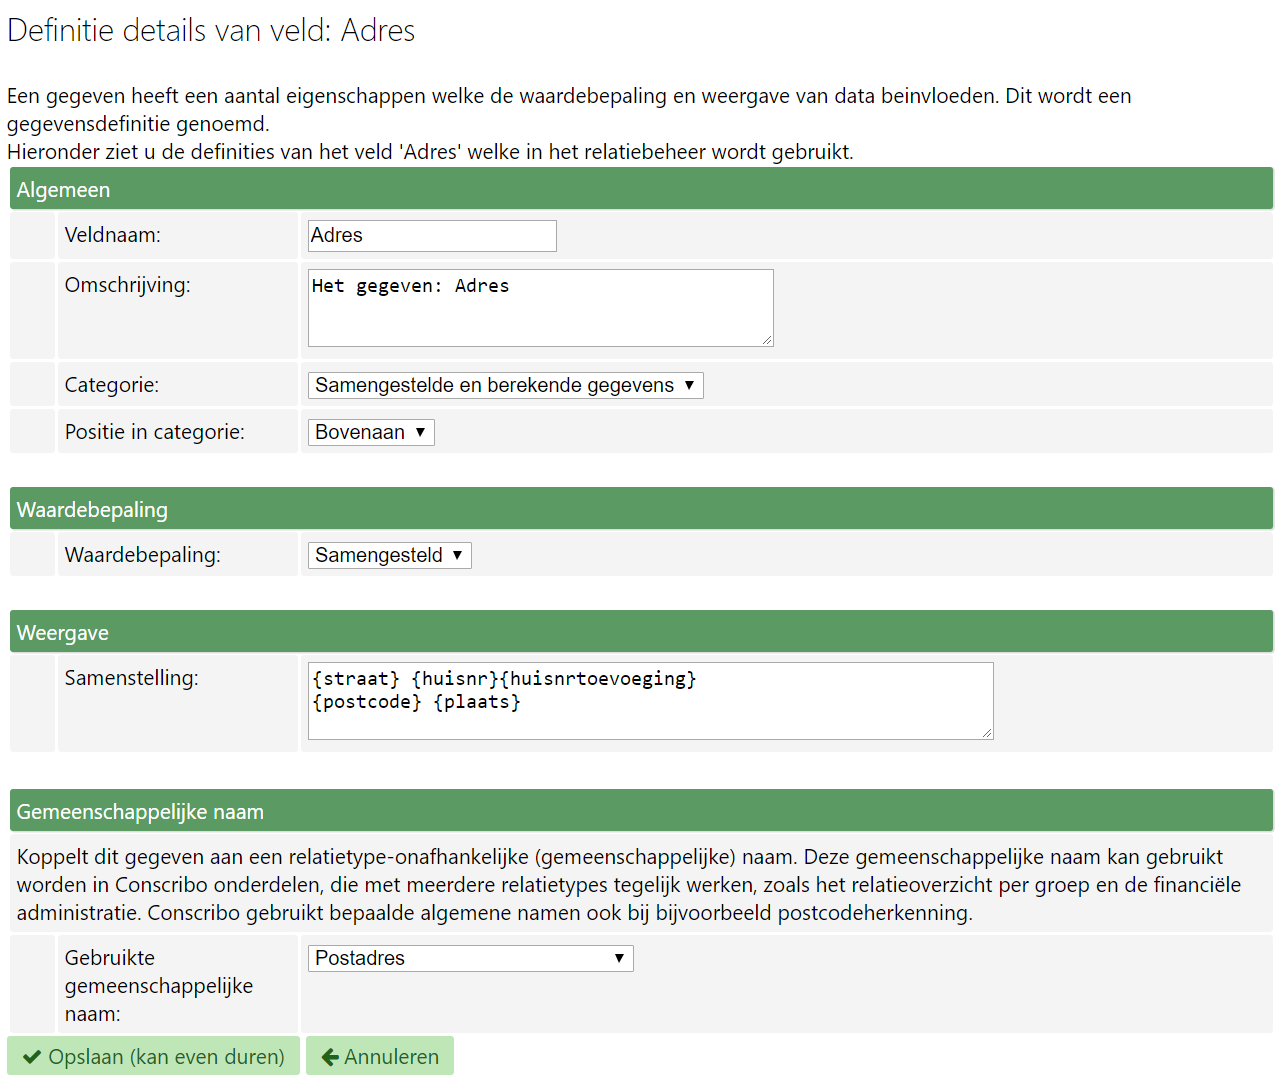Click the green Waardebepaling section header
This screenshot has height=1088, width=1287.
pos(641,509)
